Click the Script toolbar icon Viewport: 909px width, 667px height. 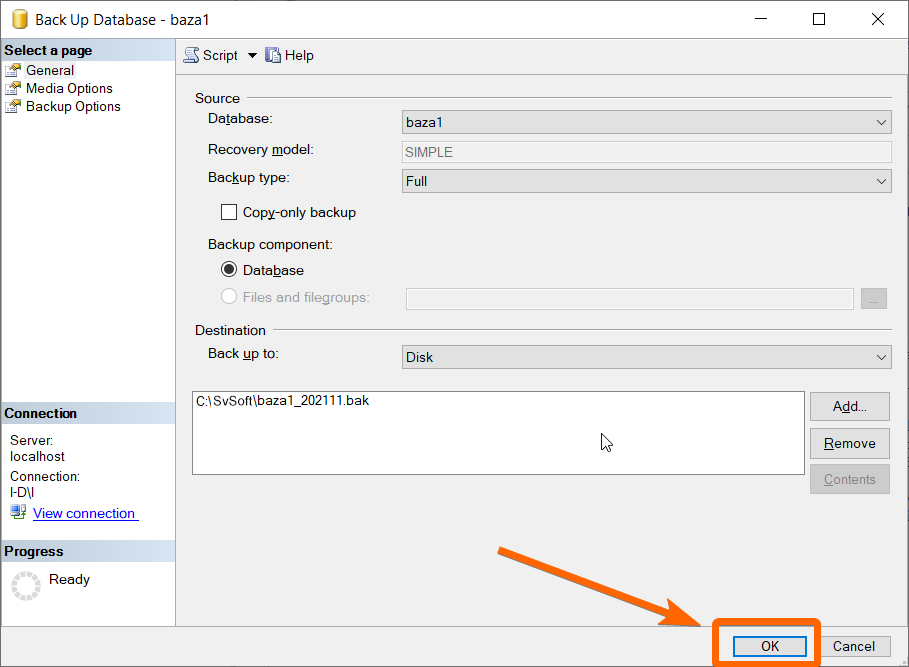(191, 55)
